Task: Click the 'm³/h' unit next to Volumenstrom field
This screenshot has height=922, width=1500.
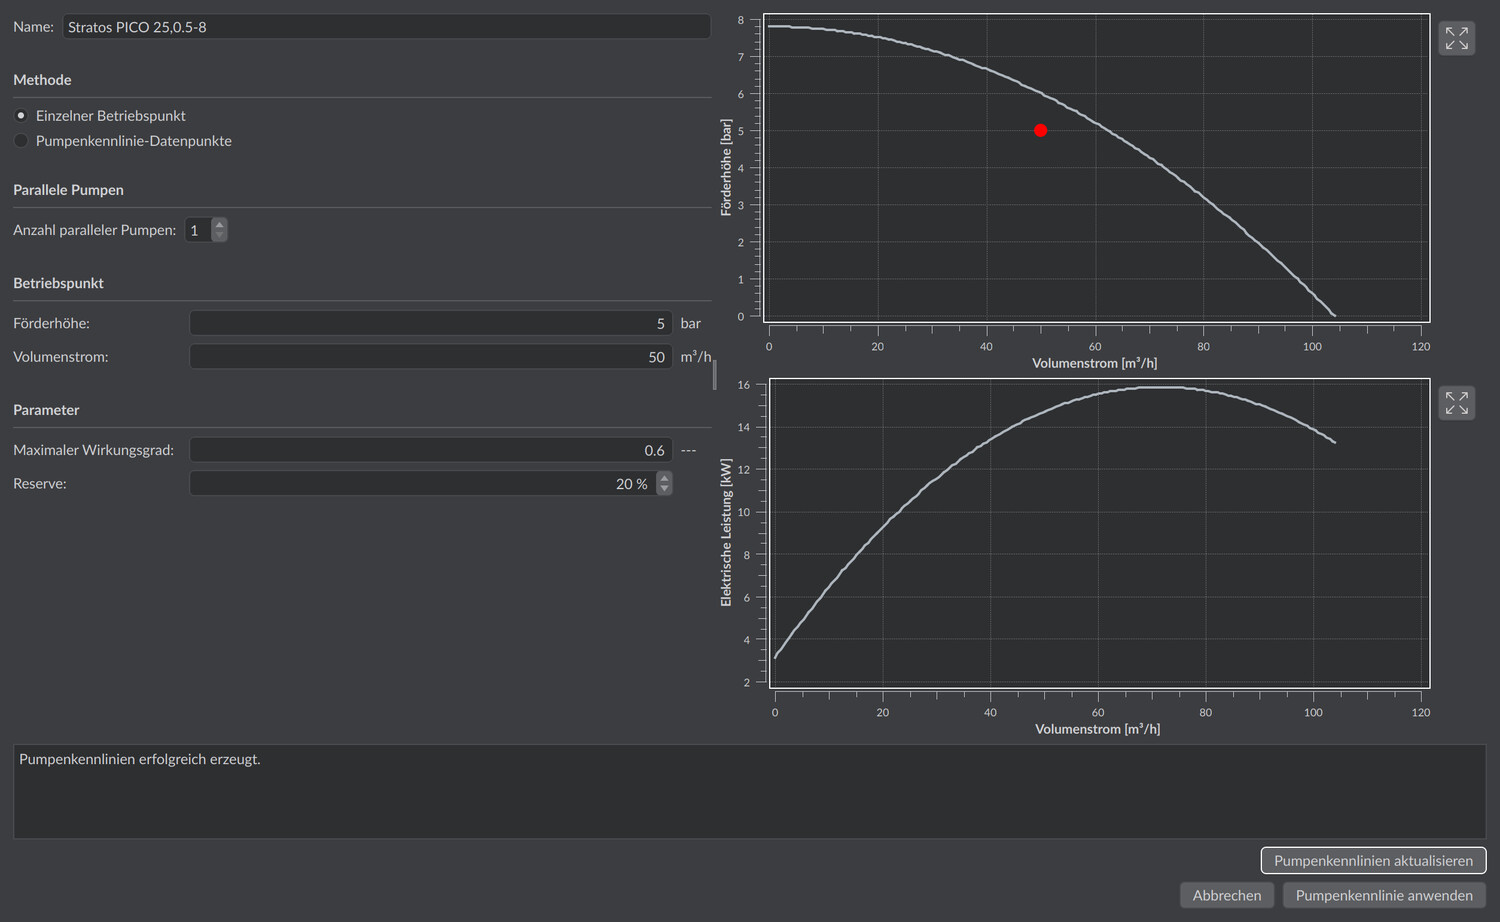Action: coord(696,357)
